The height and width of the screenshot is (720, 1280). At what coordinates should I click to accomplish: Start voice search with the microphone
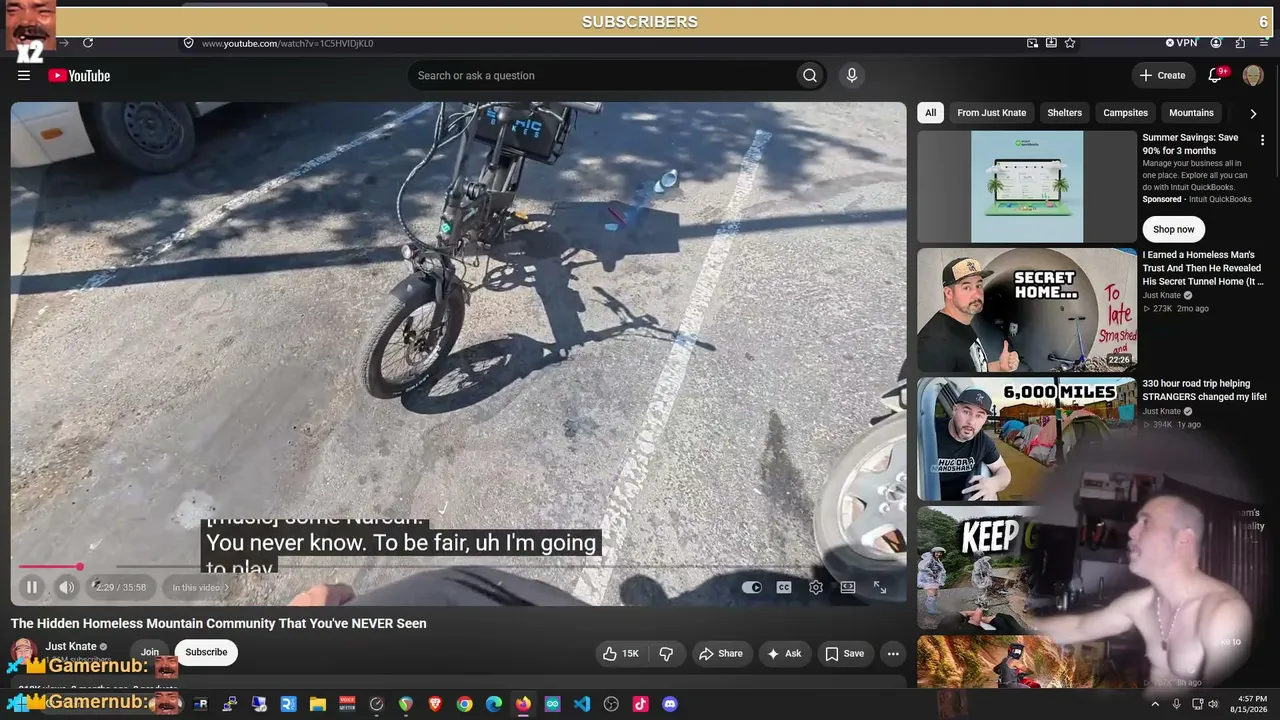[x=852, y=75]
